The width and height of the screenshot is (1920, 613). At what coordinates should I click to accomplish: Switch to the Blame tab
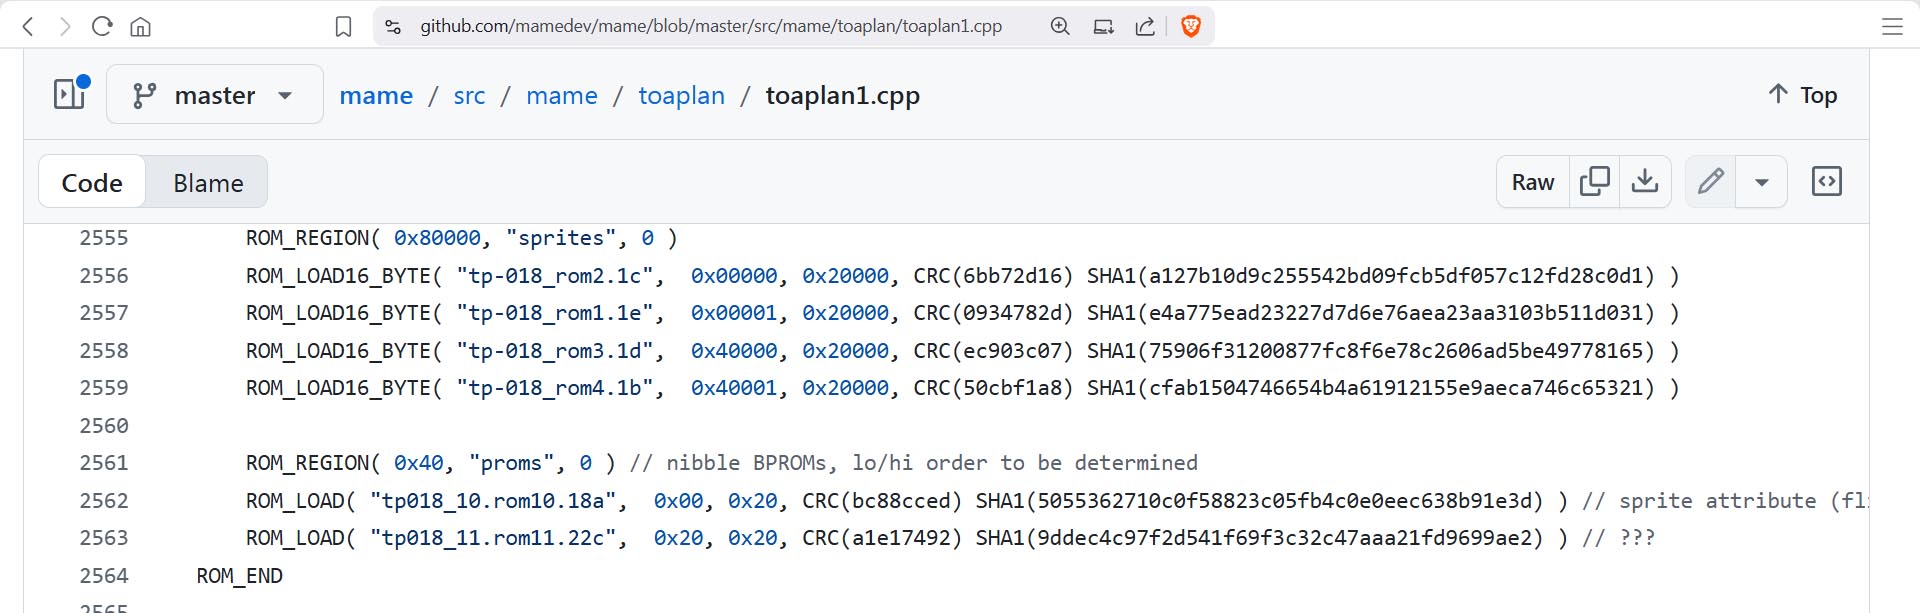(x=208, y=183)
